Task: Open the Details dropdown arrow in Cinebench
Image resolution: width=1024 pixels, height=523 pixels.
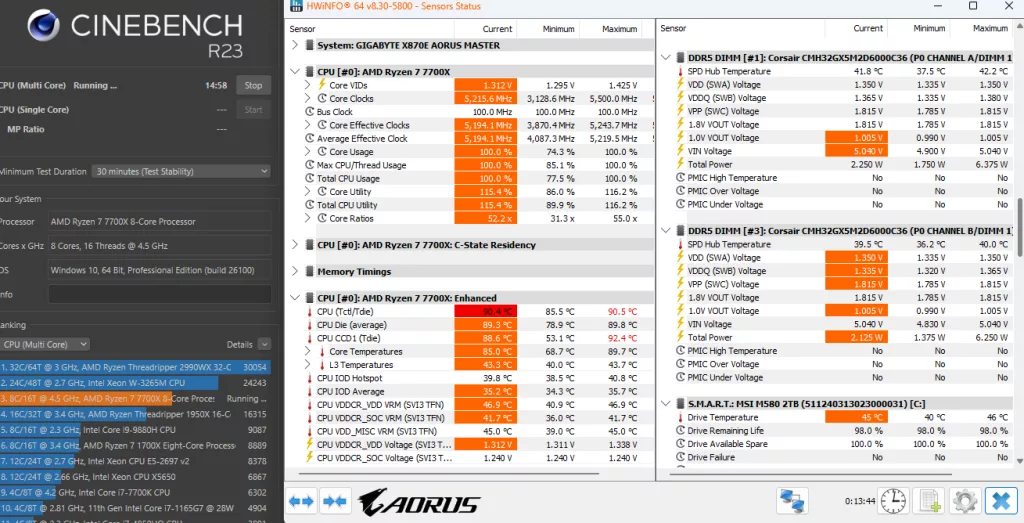Action: click(264, 344)
